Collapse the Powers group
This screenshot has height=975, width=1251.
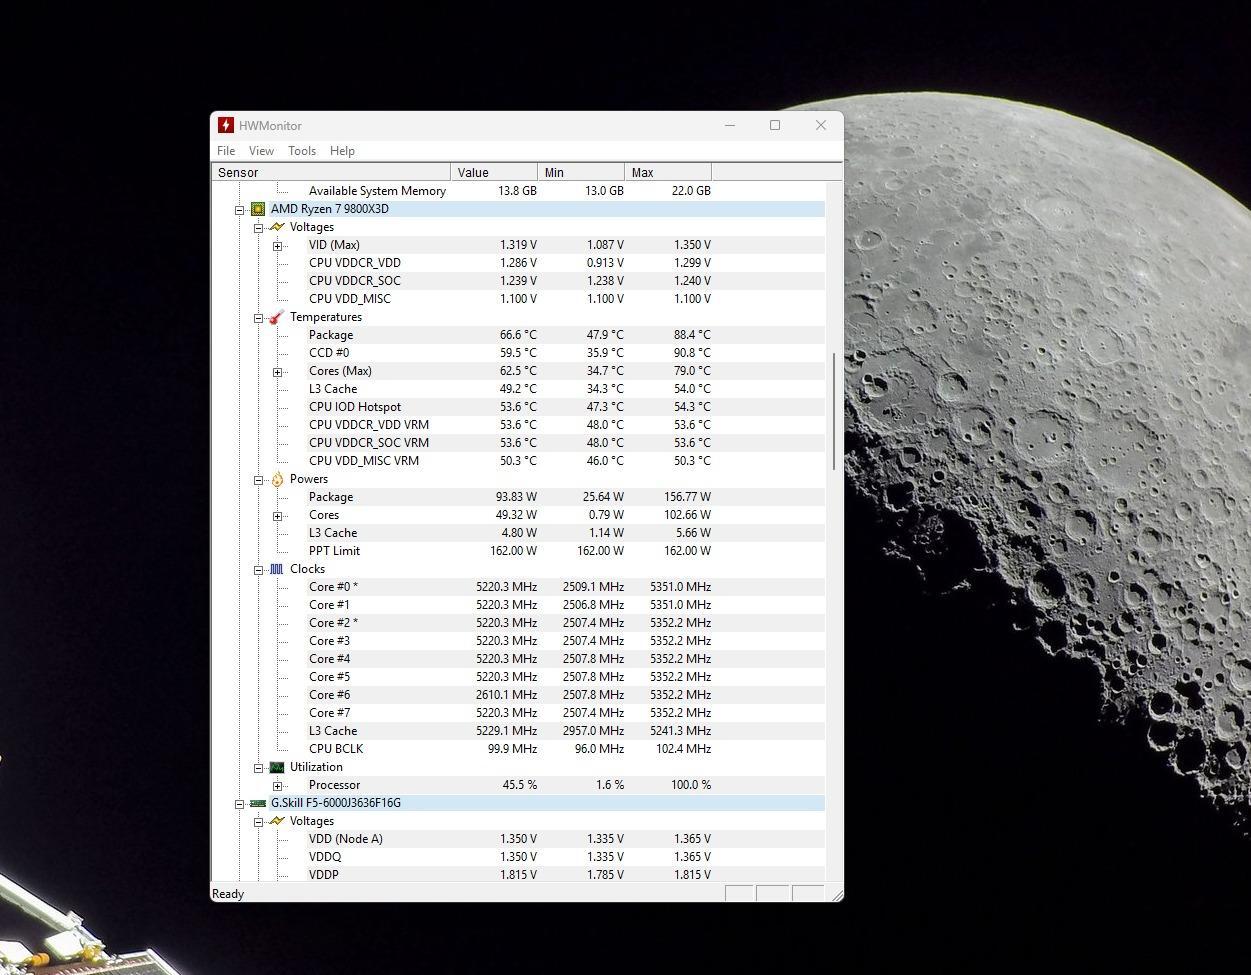click(x=259, y=480)
